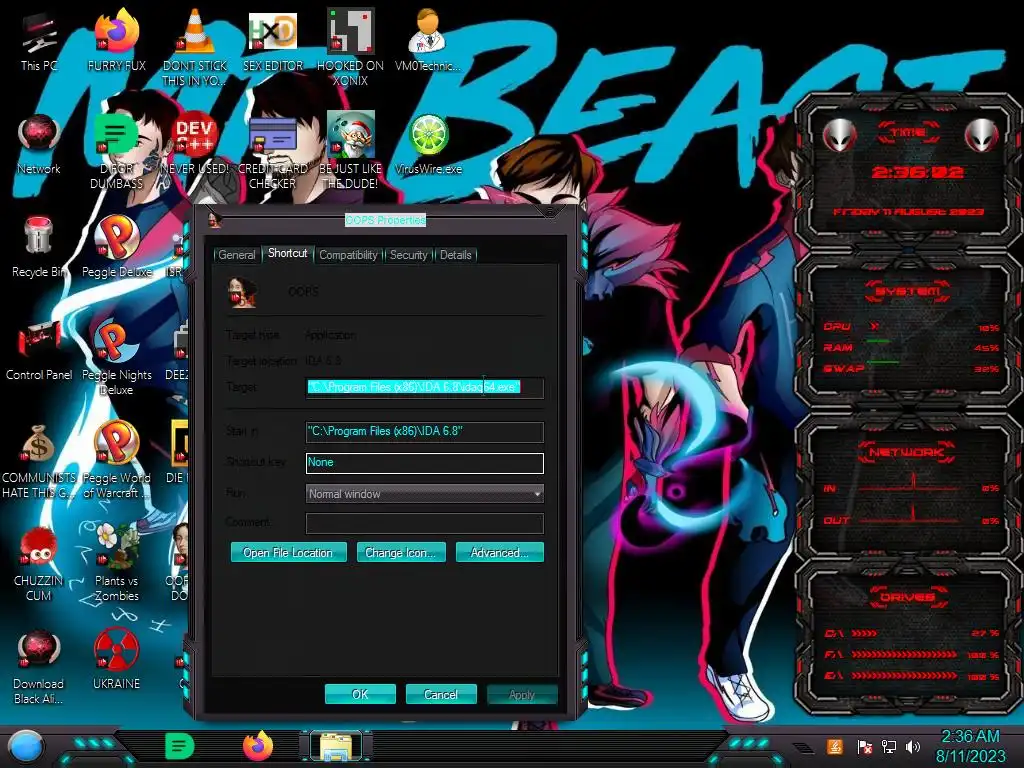Select the Download Black Ali desktop icon
The image size is (1024, 768).
(39, 666)
